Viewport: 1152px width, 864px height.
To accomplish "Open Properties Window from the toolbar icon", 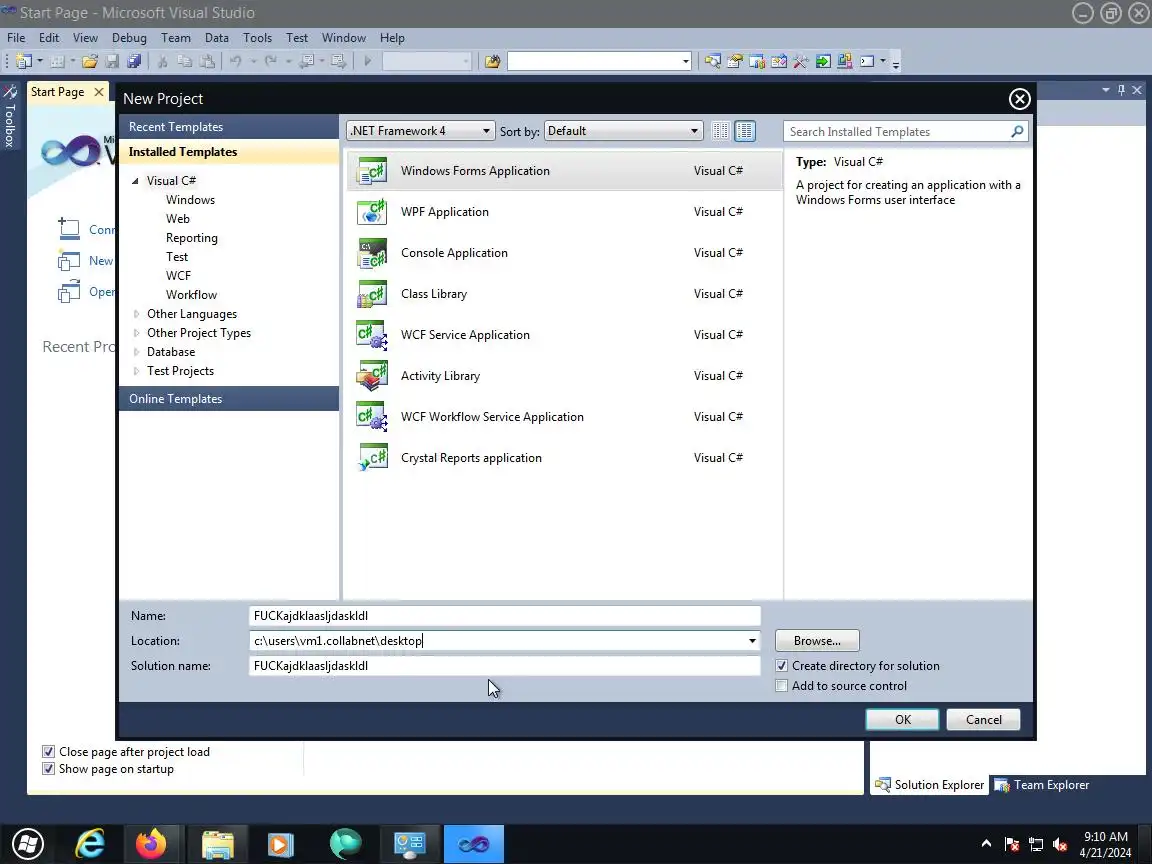I will (735, 61).
